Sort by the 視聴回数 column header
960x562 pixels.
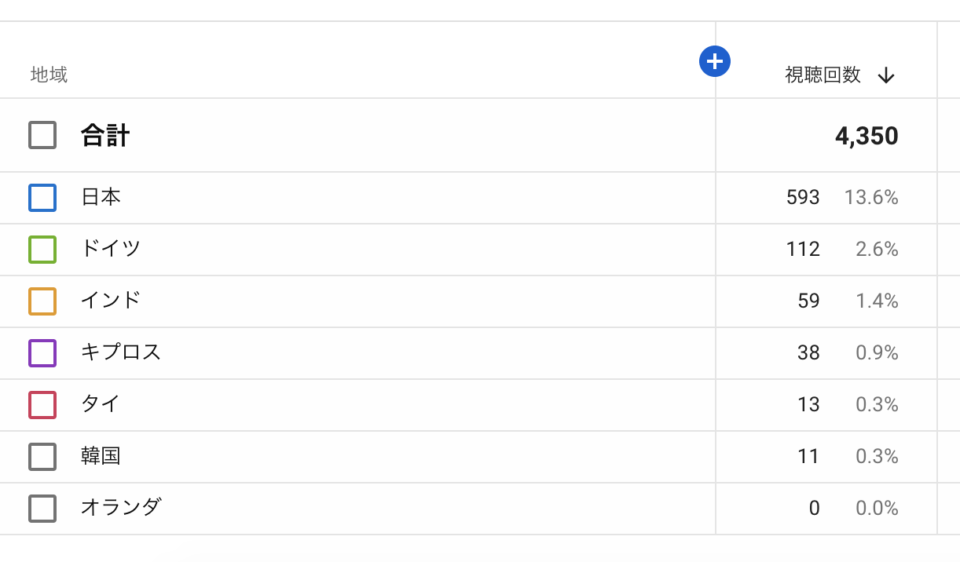(822, 75)
